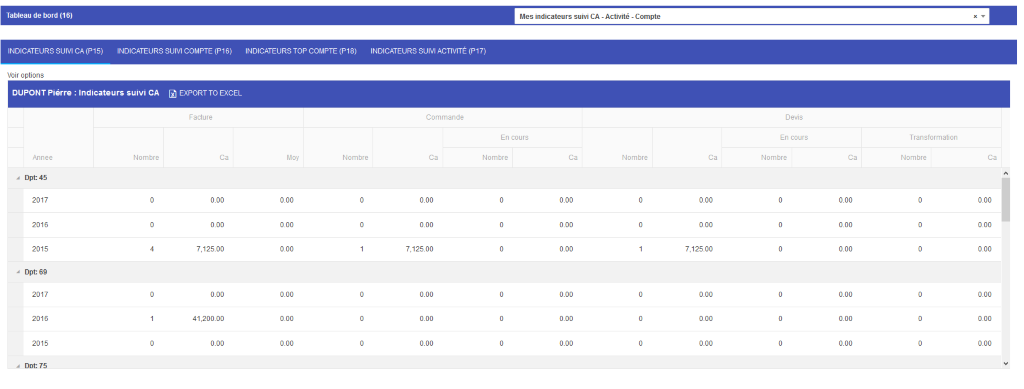Image resolution: width=1024 pixels, height=389 pixels.
Task: Select the 2016 row in Dpt: 45
Action: [x=504, y=225]
